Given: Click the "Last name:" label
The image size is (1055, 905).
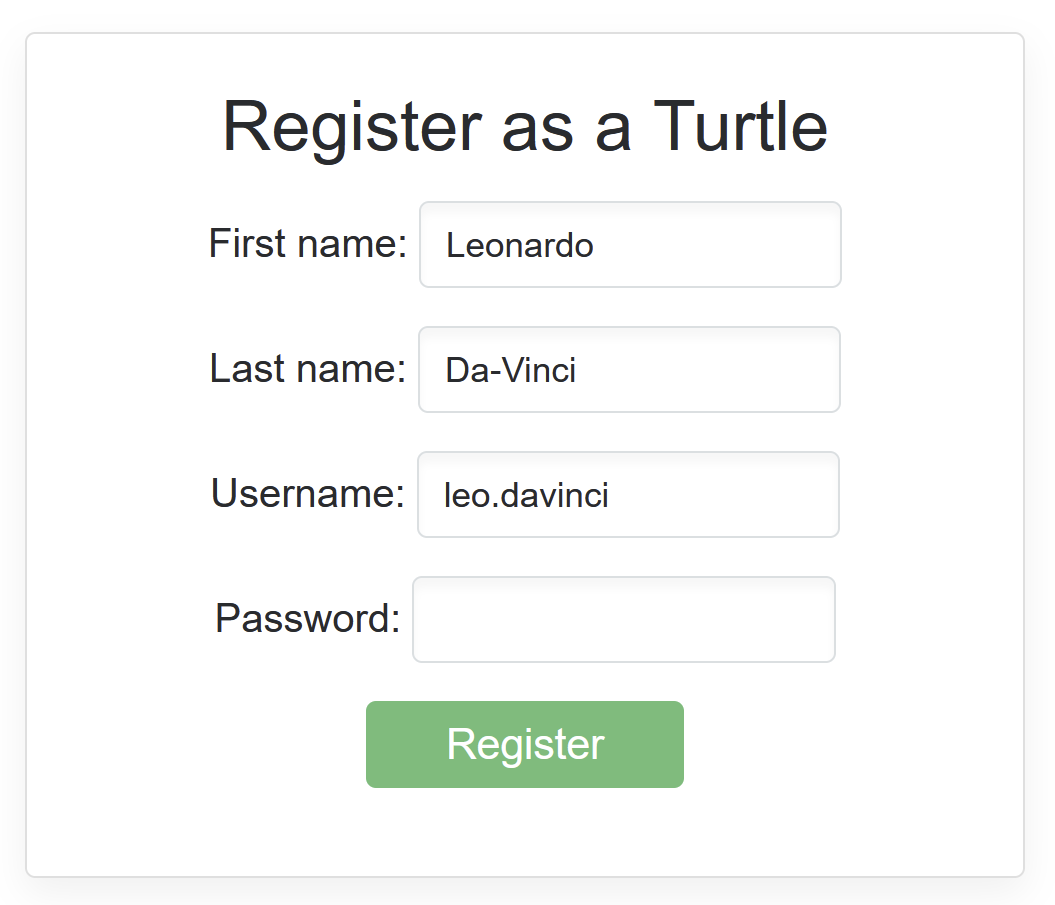Looking at the screenshot, I should click(307, 368).
